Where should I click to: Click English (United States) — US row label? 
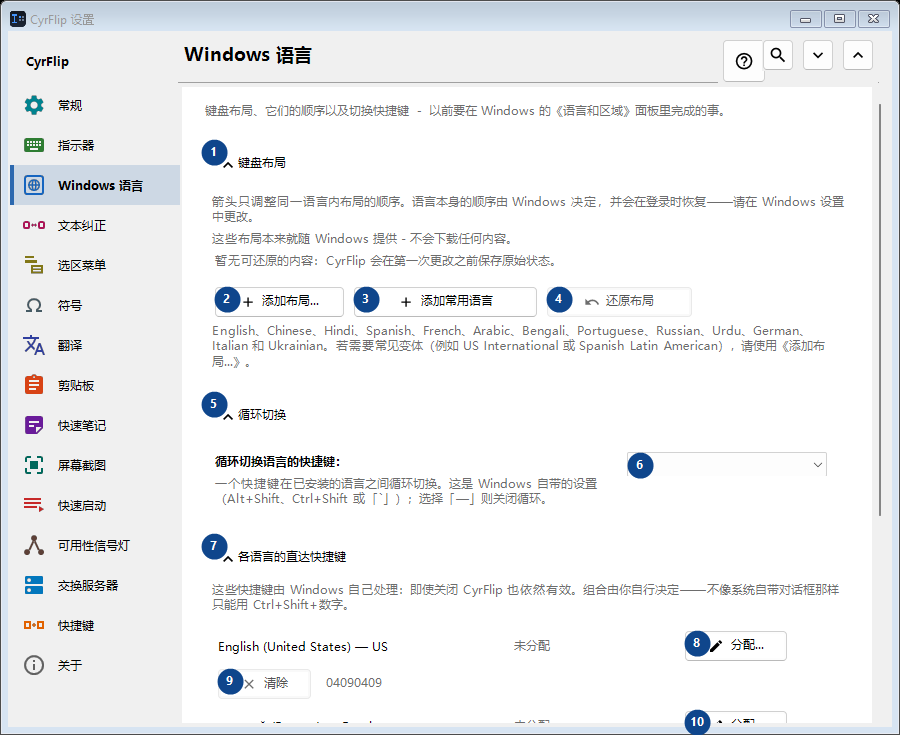click(x=302, y=647)
